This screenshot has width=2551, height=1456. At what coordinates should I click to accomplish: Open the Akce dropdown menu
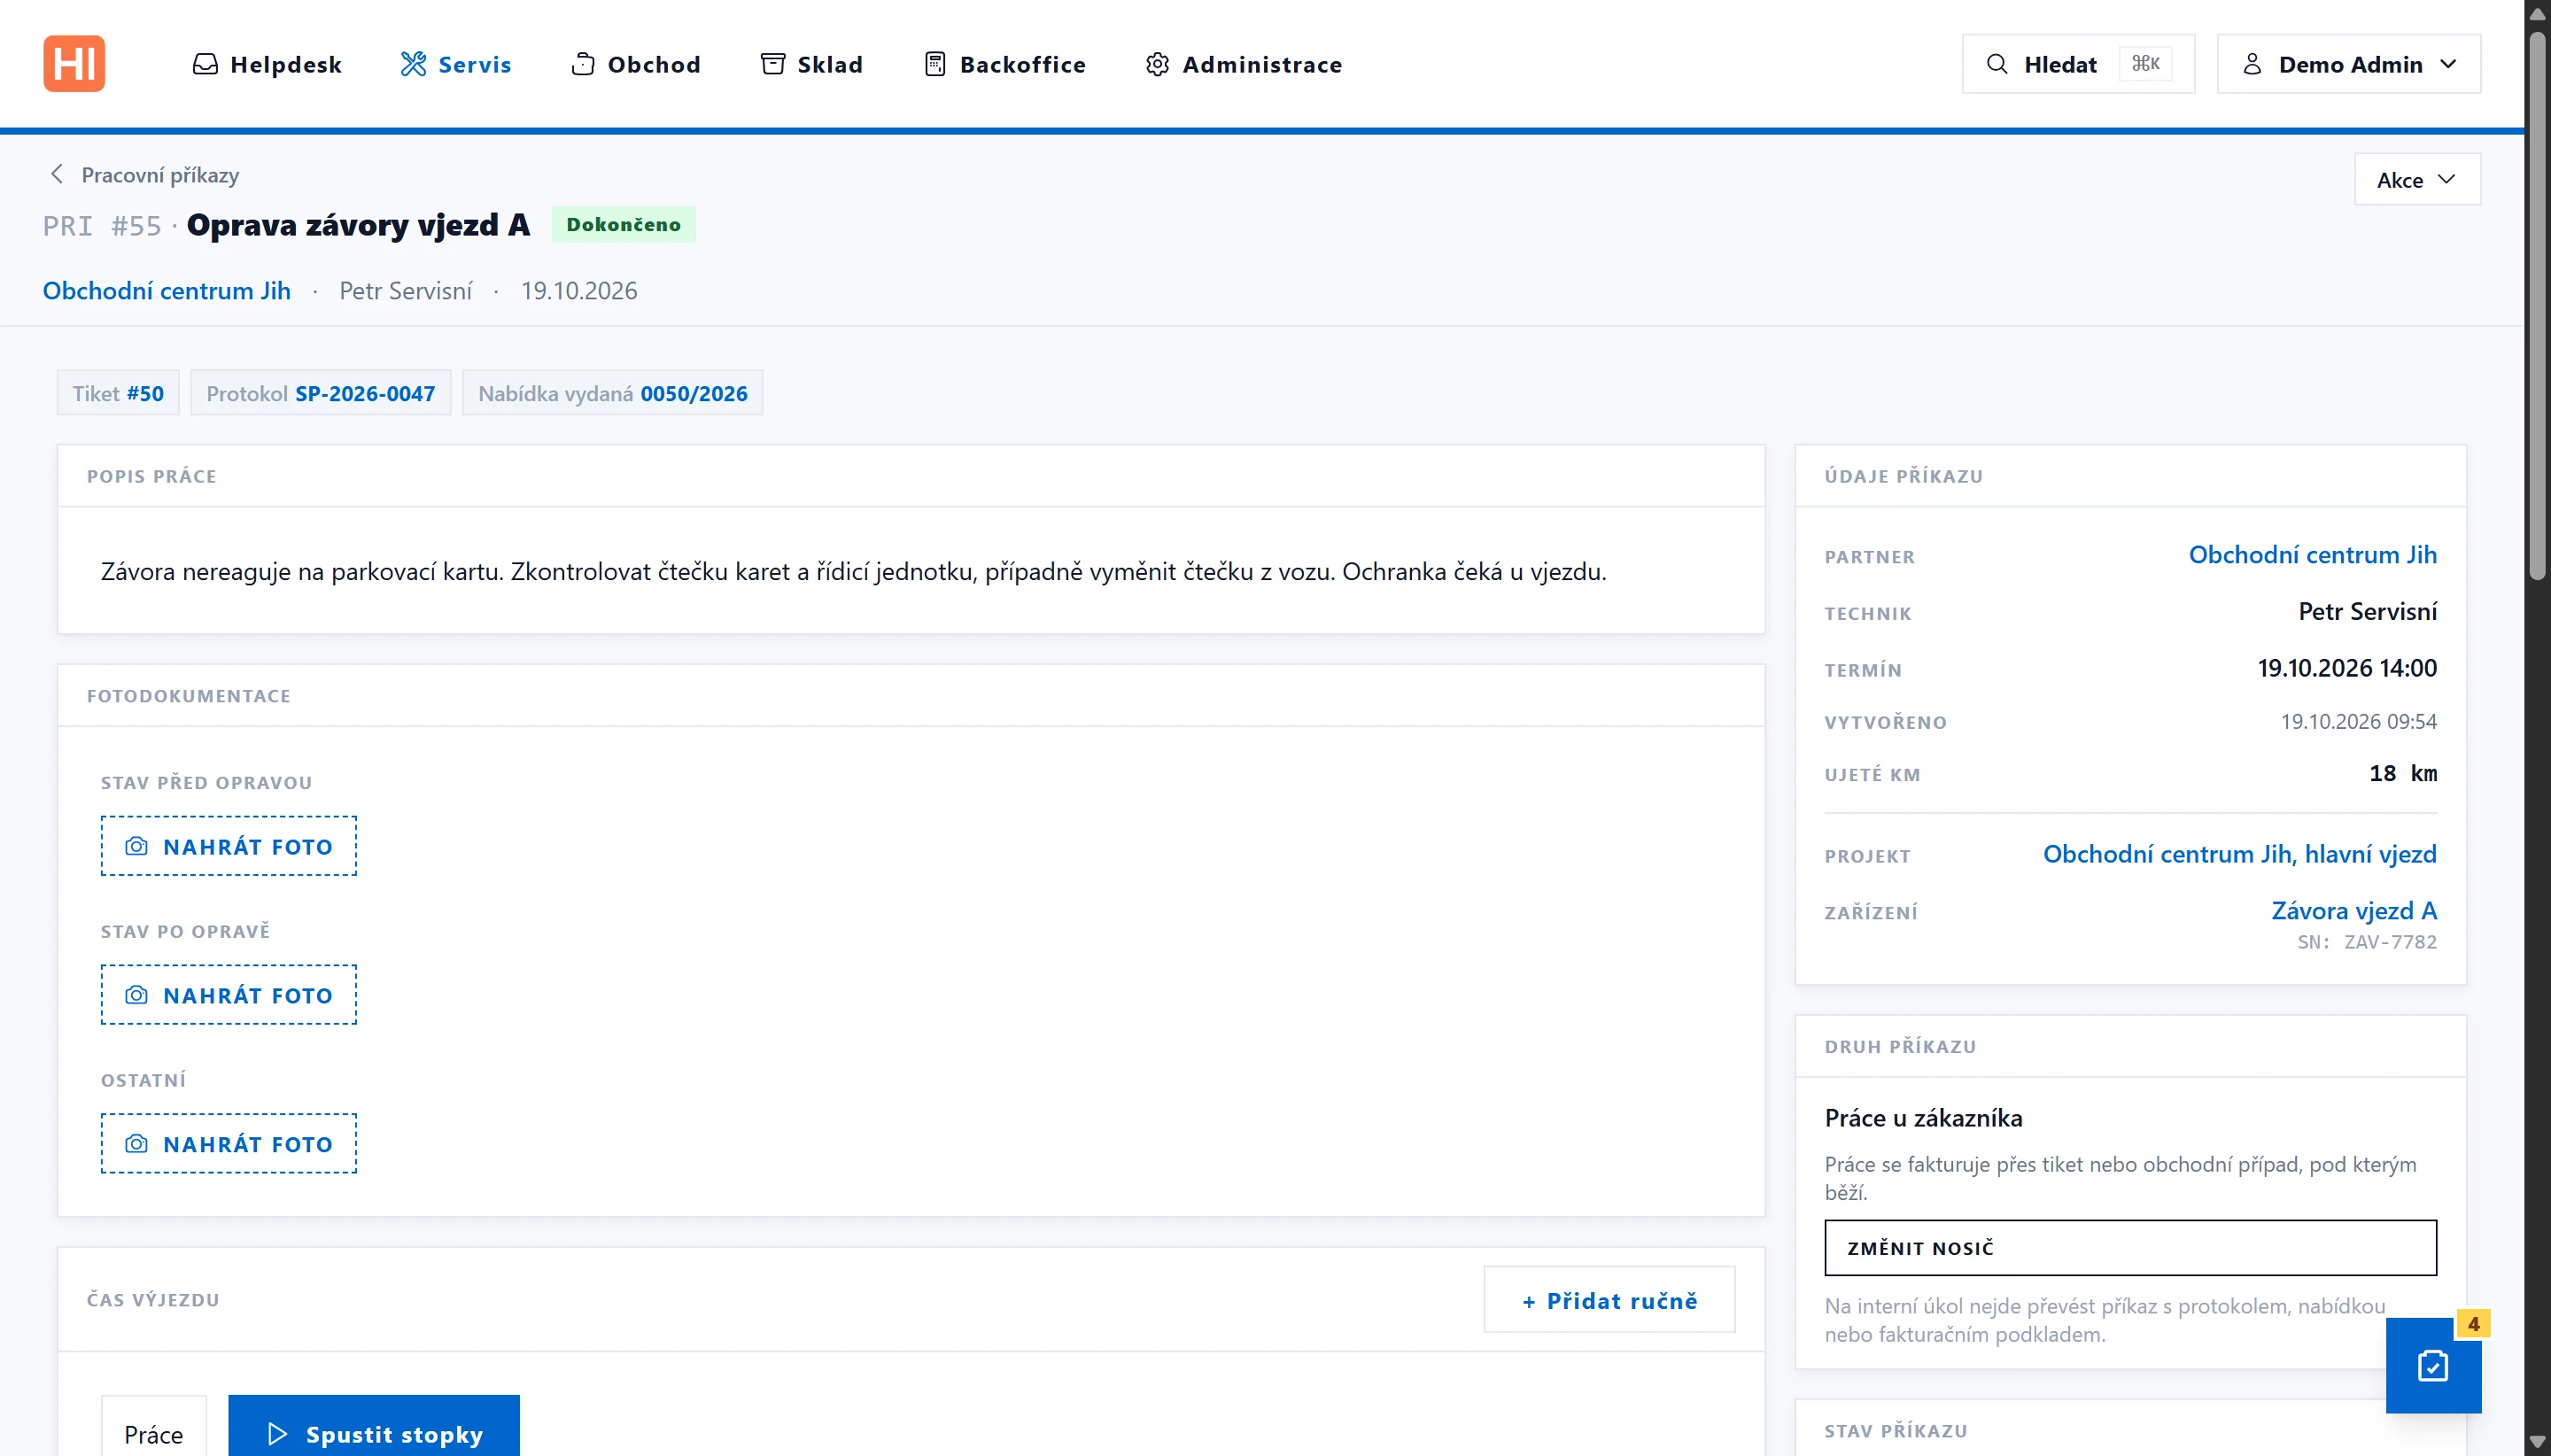point(2417,180)
